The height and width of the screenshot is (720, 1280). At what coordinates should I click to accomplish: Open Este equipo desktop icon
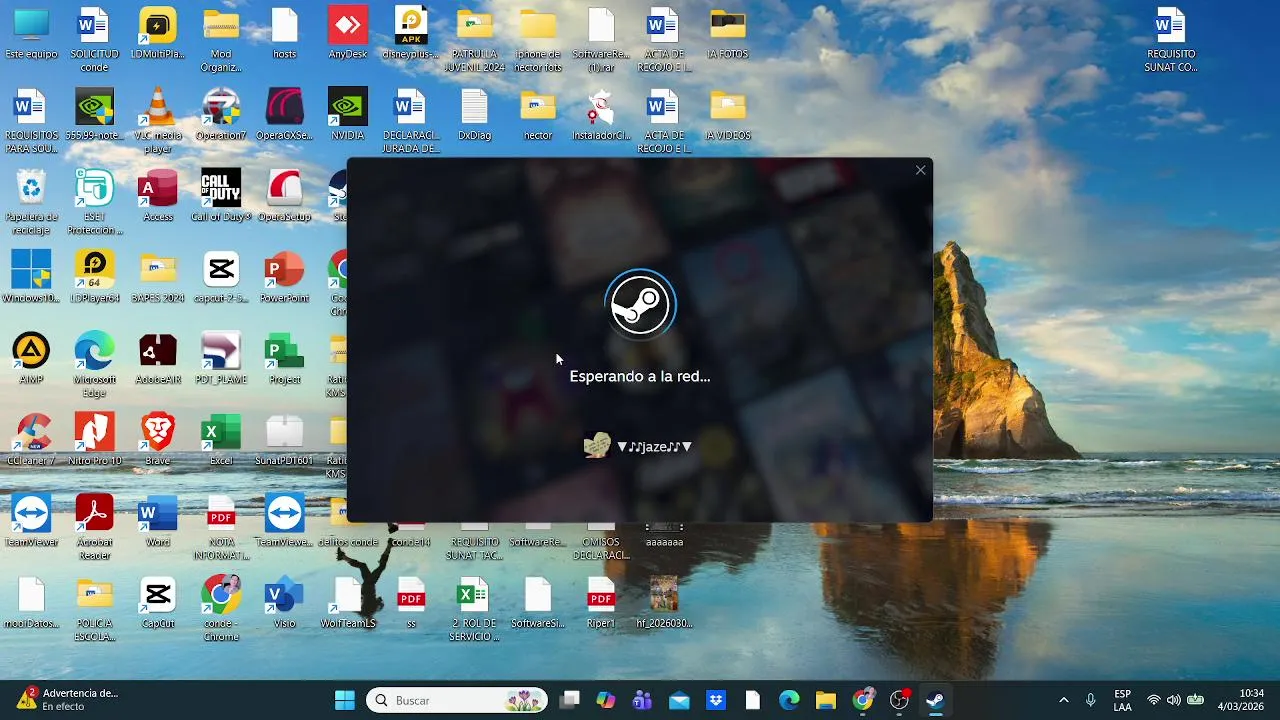point(31,35)
